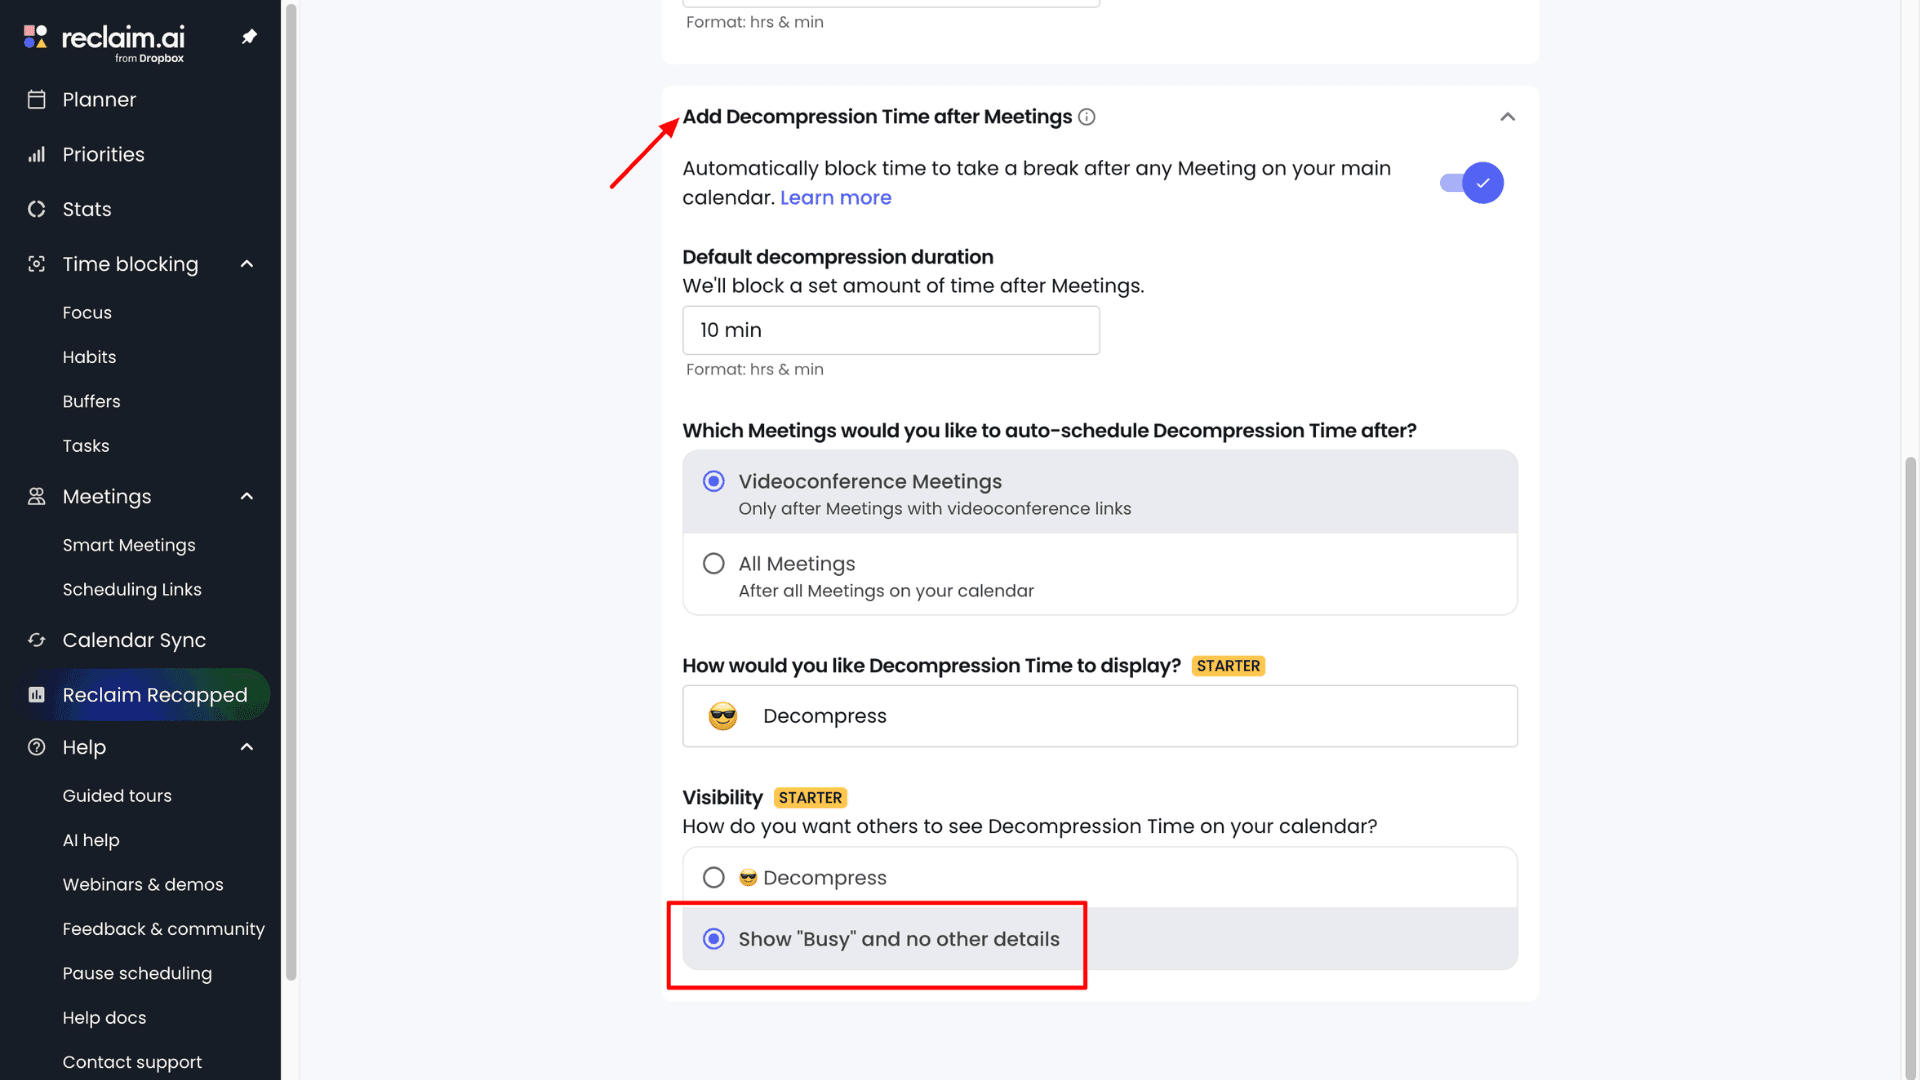Select the Decompress visibility radio option
Screen dimensions: 1920x1080
click(x=714, y=878)
